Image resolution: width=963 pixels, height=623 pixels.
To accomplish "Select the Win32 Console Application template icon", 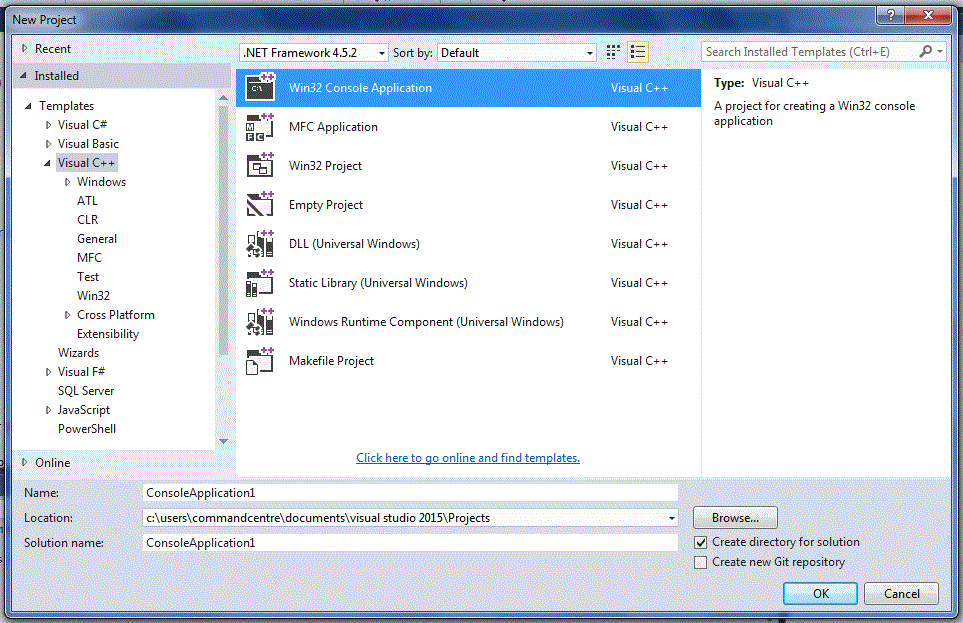I will [259, 87].
